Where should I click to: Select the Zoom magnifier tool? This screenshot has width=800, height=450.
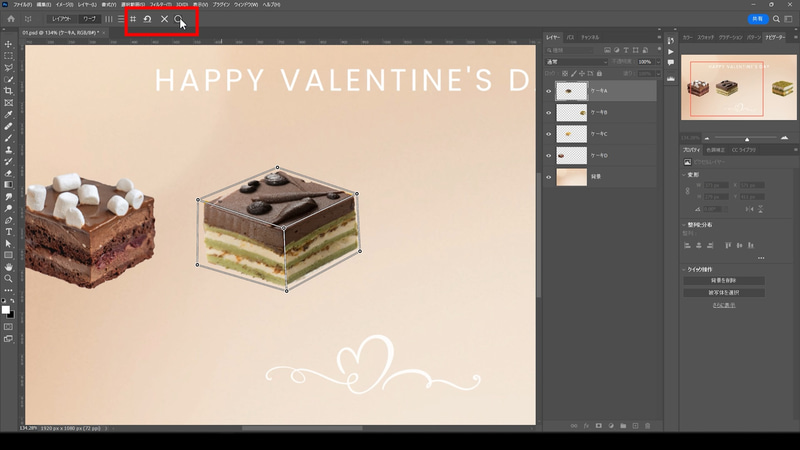9,278
